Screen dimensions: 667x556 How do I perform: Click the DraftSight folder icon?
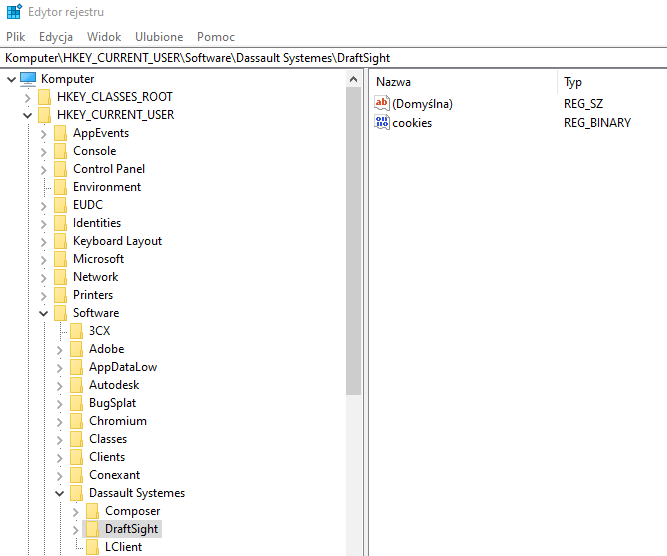click(92, 529)
